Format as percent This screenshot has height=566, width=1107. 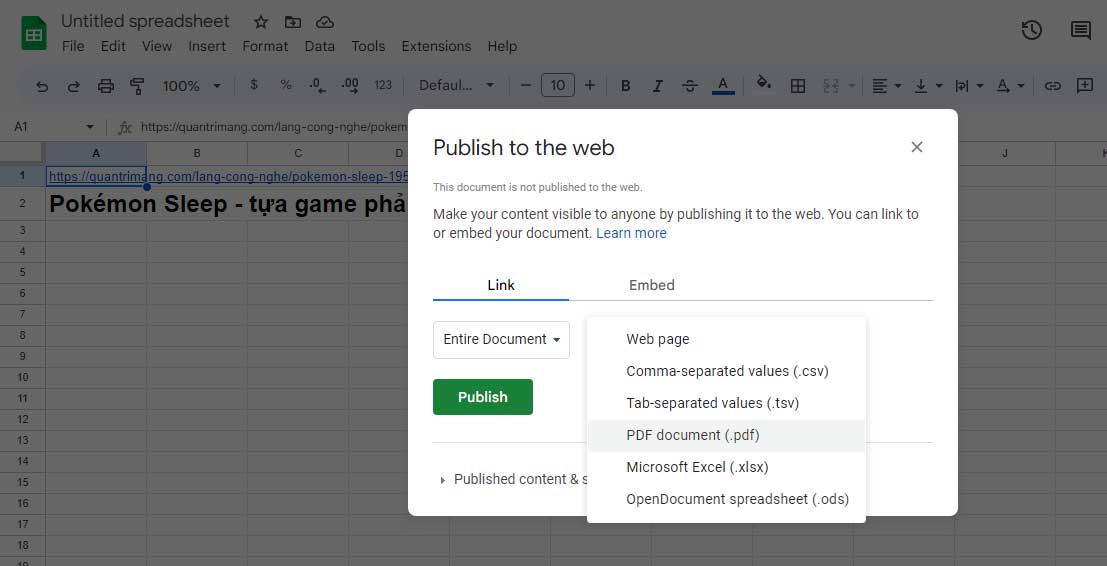point(285,85)
